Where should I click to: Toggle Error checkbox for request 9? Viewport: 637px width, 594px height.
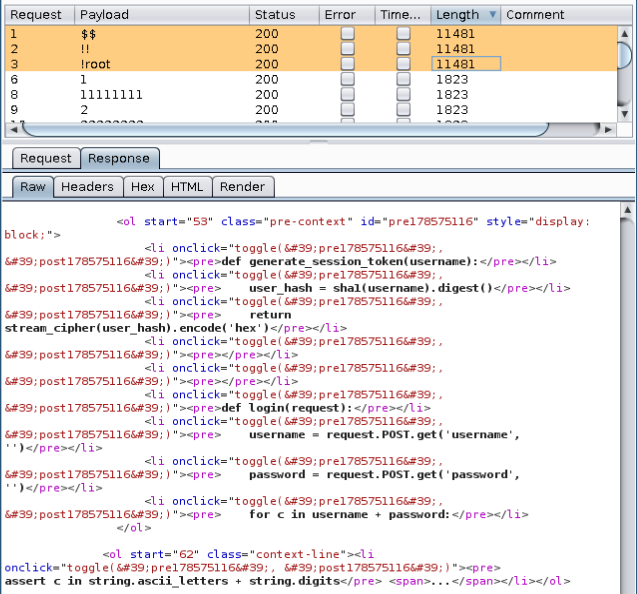(347, 109)
